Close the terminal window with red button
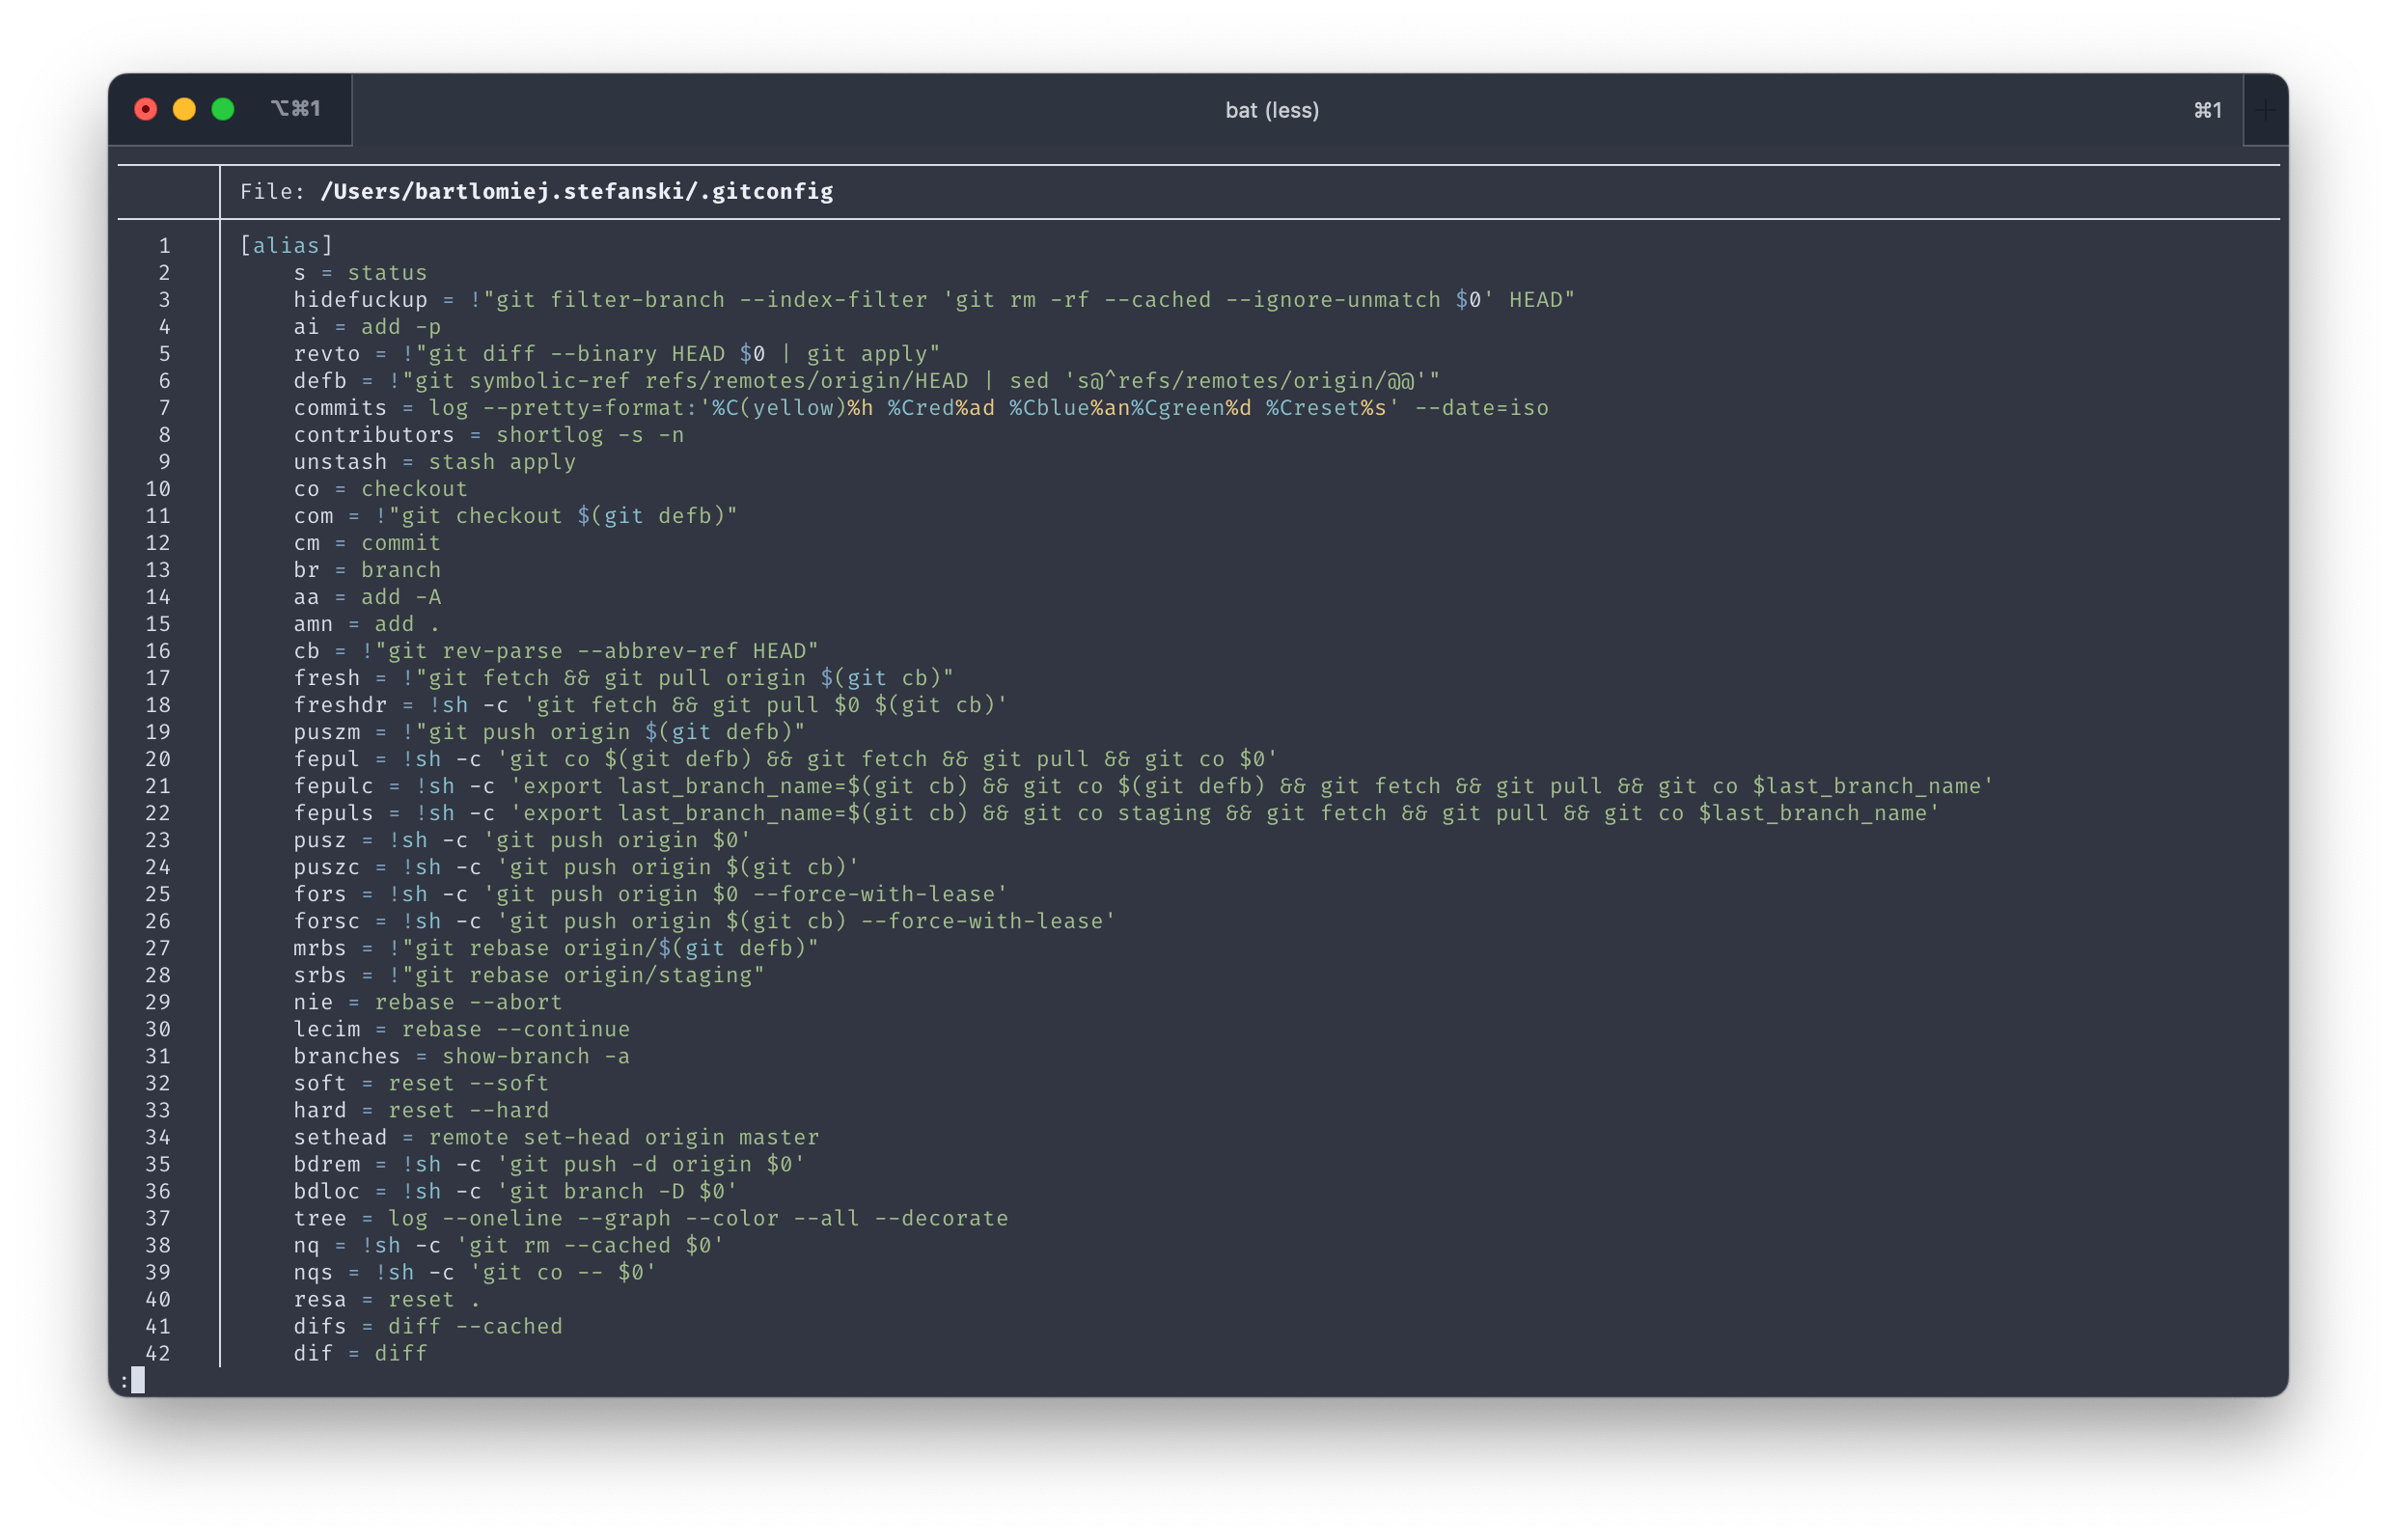2397x1540 pixels. 145,108
